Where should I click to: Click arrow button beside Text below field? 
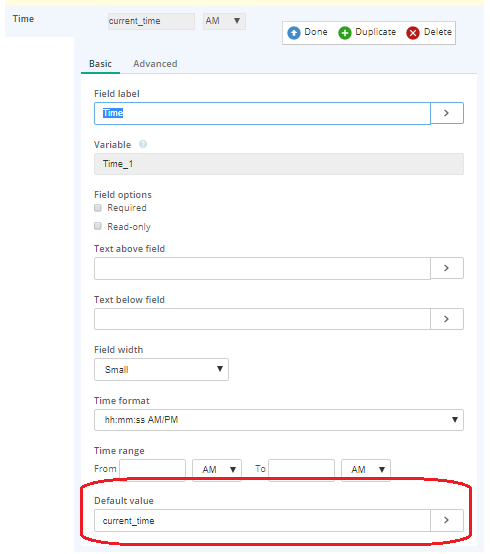447,319
